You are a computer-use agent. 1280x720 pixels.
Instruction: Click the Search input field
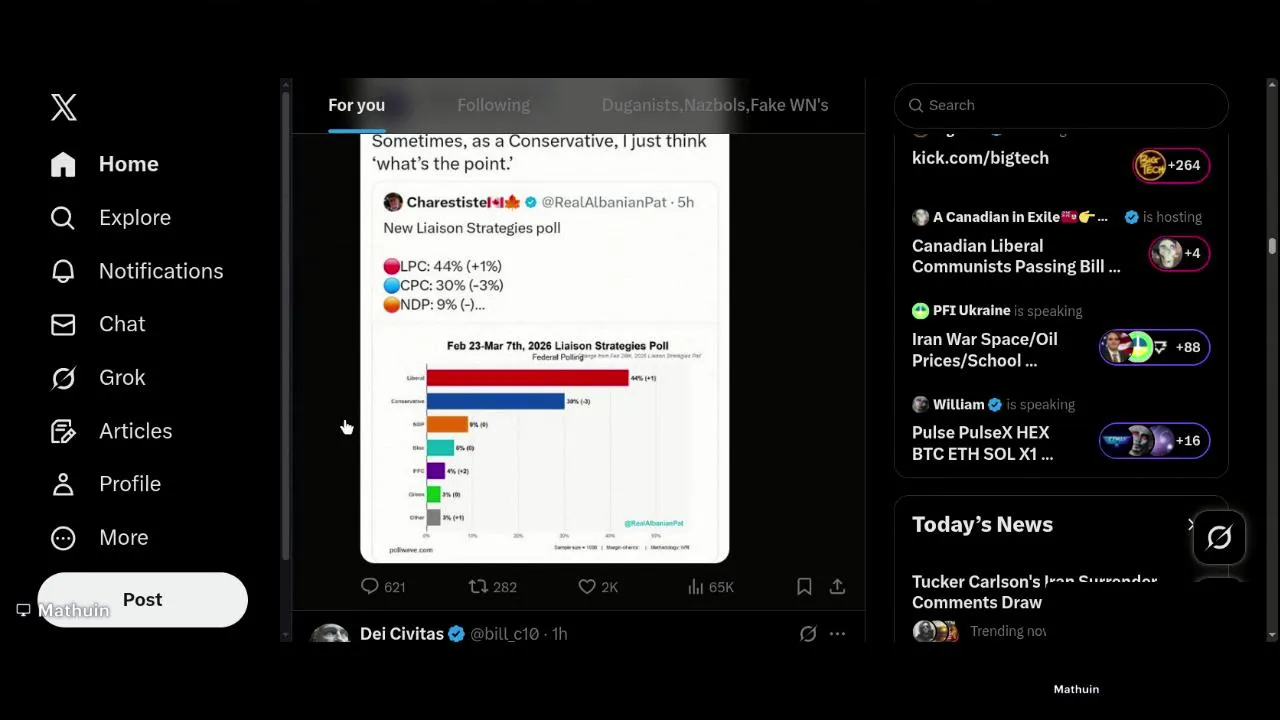[x=1070, y=105]
